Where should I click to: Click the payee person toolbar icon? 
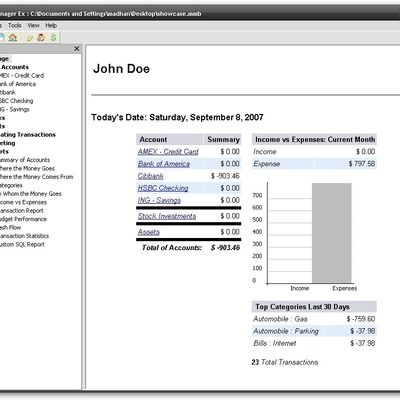tap(41, 37)
